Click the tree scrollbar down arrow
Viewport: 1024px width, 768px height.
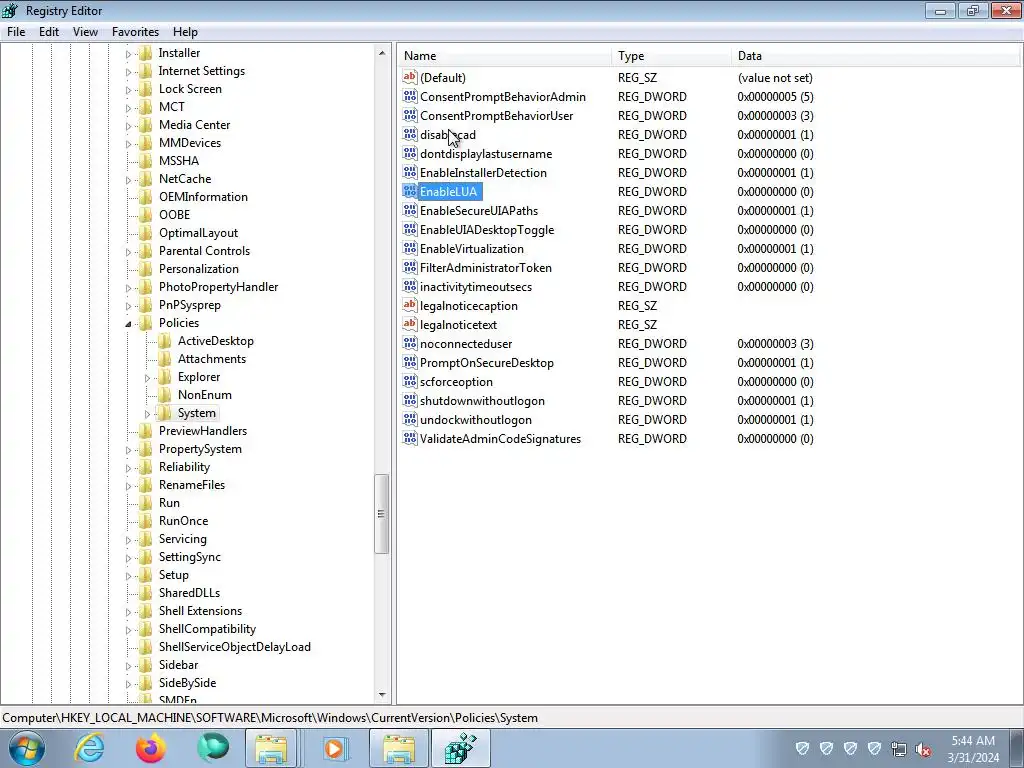coord(382,696)
